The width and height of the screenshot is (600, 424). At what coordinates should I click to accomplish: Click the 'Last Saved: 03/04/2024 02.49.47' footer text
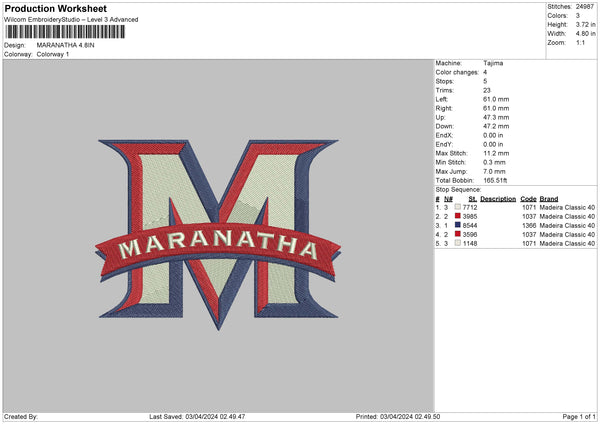click(197, 416)
